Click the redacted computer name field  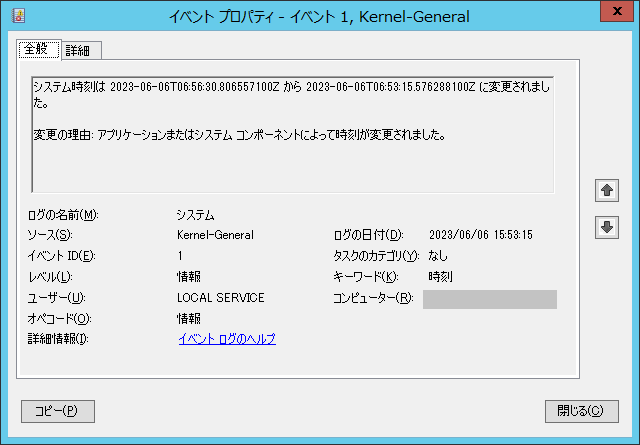pyautogui.click(x=490, y=299)
